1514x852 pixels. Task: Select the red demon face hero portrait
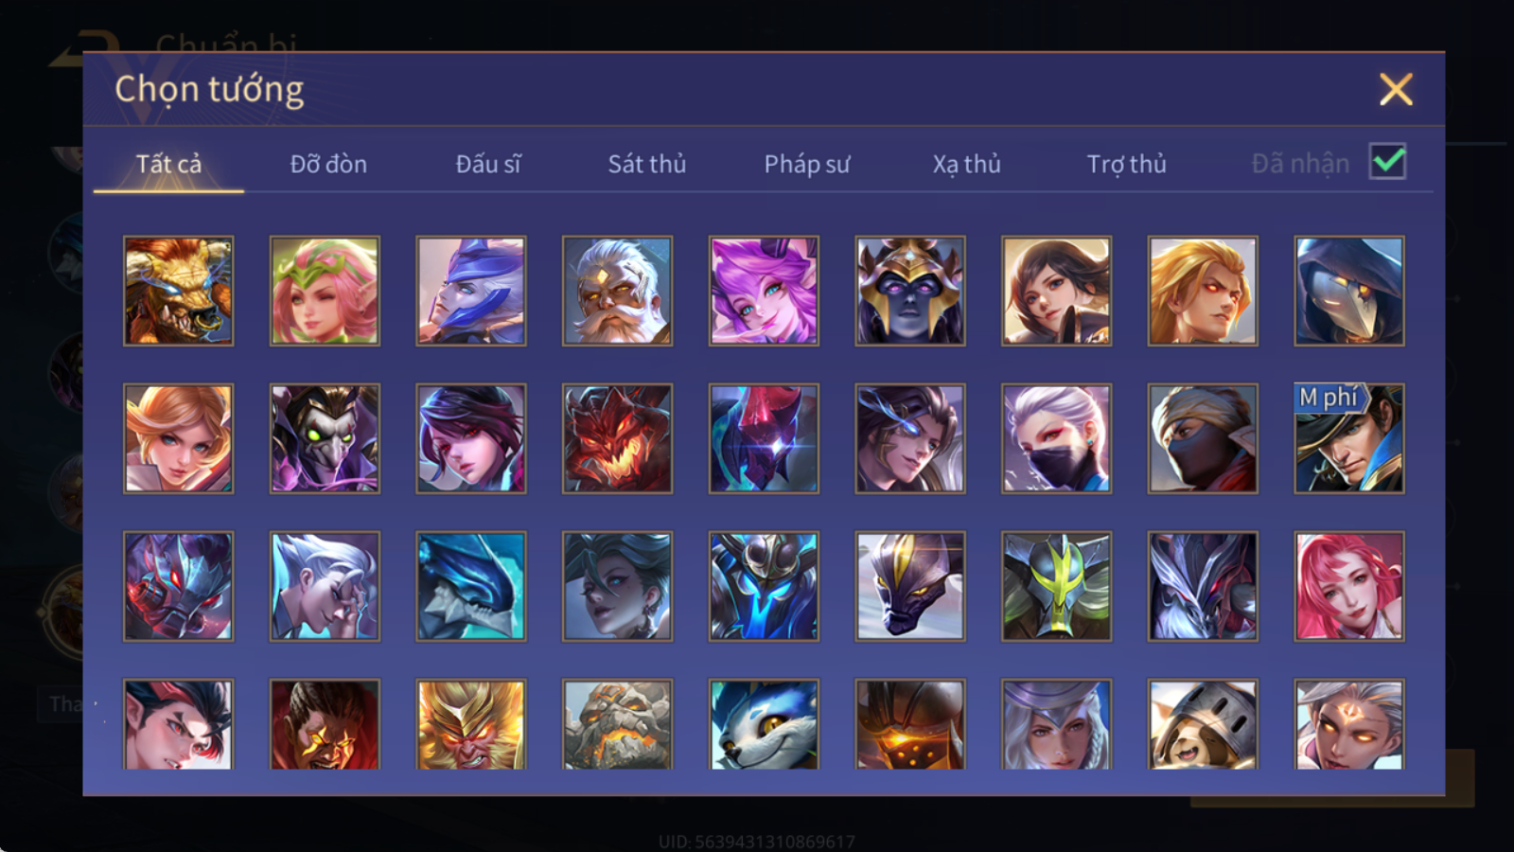617,439
